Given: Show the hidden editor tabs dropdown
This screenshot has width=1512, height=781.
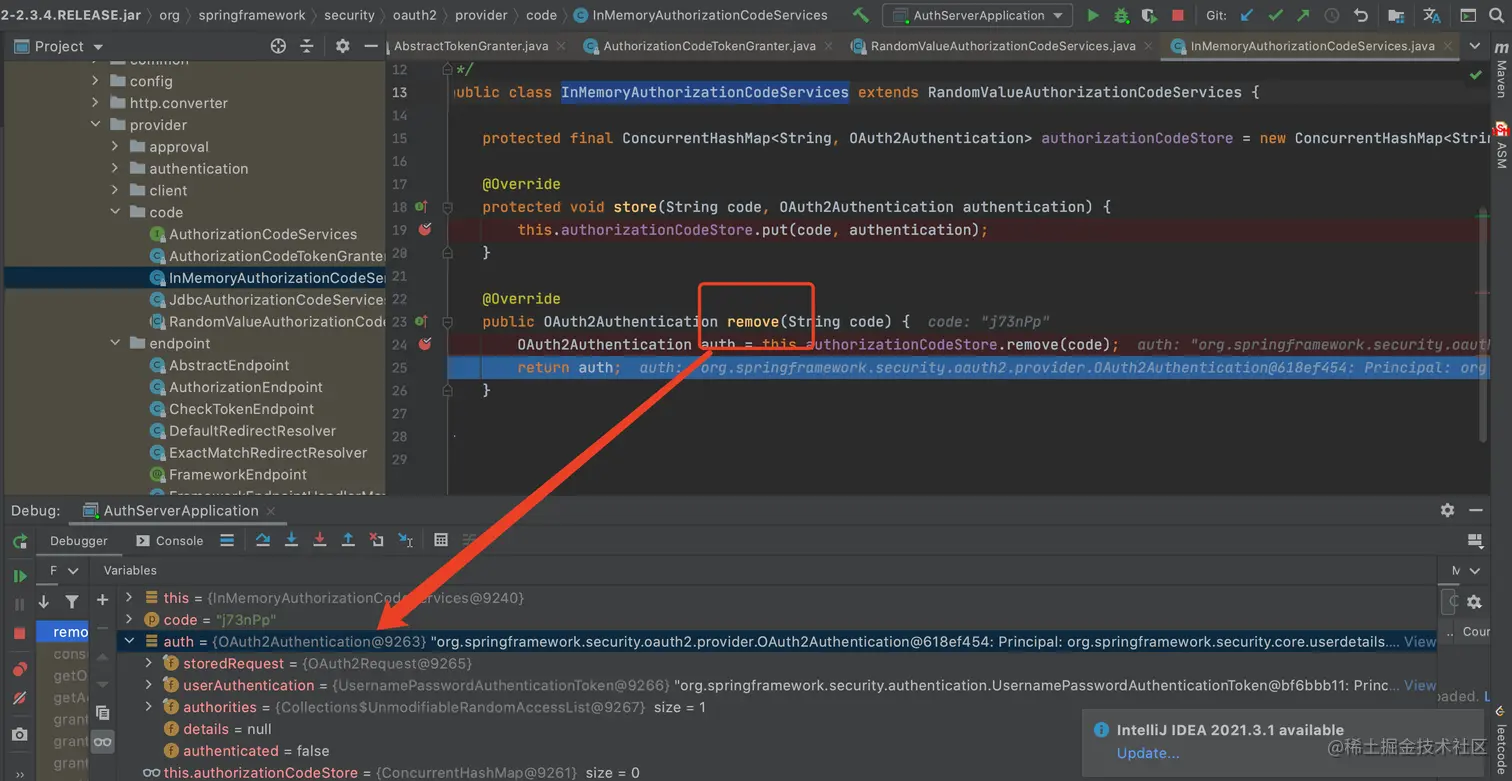Looking at the screenshot, I should (x=1475, y=46).
